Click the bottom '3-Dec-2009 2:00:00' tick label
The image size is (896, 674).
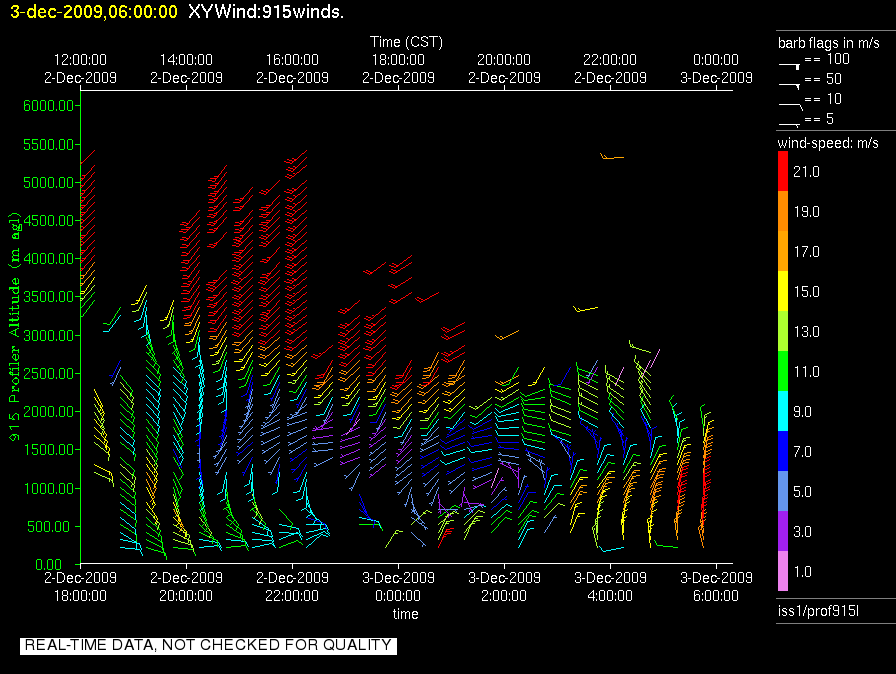(504, 587)
